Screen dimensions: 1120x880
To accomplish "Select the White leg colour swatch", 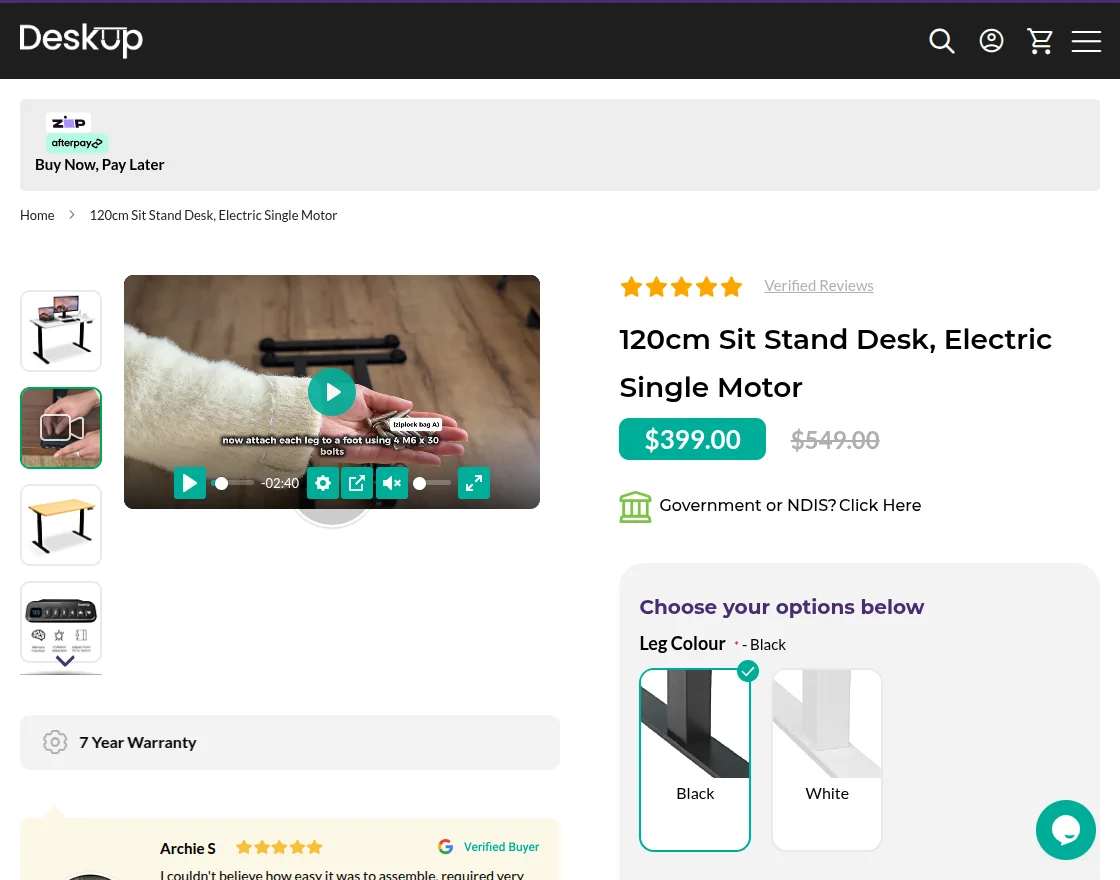I will (x=827, y=759).
